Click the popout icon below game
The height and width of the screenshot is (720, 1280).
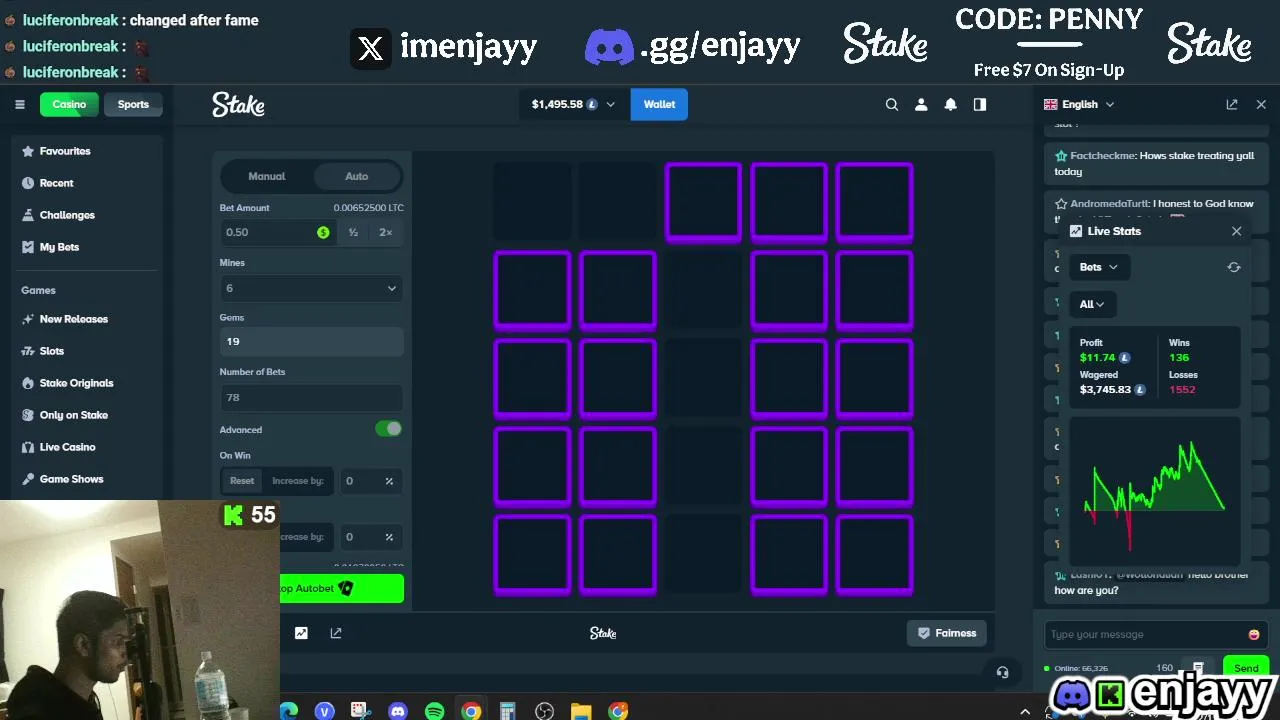tap(336, 633)
